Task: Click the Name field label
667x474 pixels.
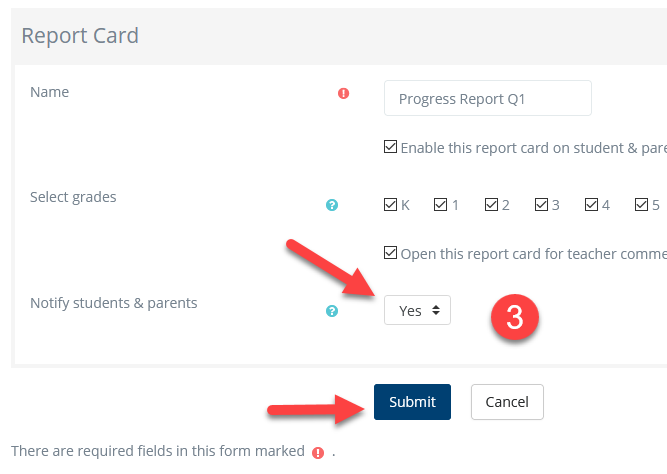Action: (50, 92)
